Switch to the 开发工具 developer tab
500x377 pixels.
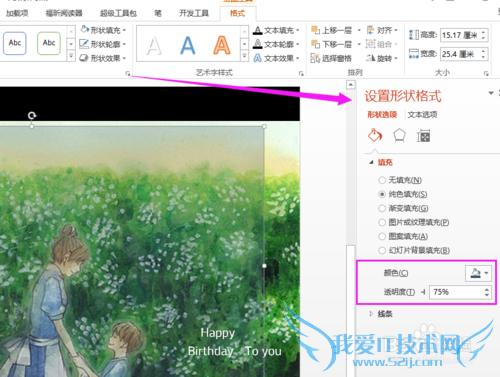tap(194, 13)
